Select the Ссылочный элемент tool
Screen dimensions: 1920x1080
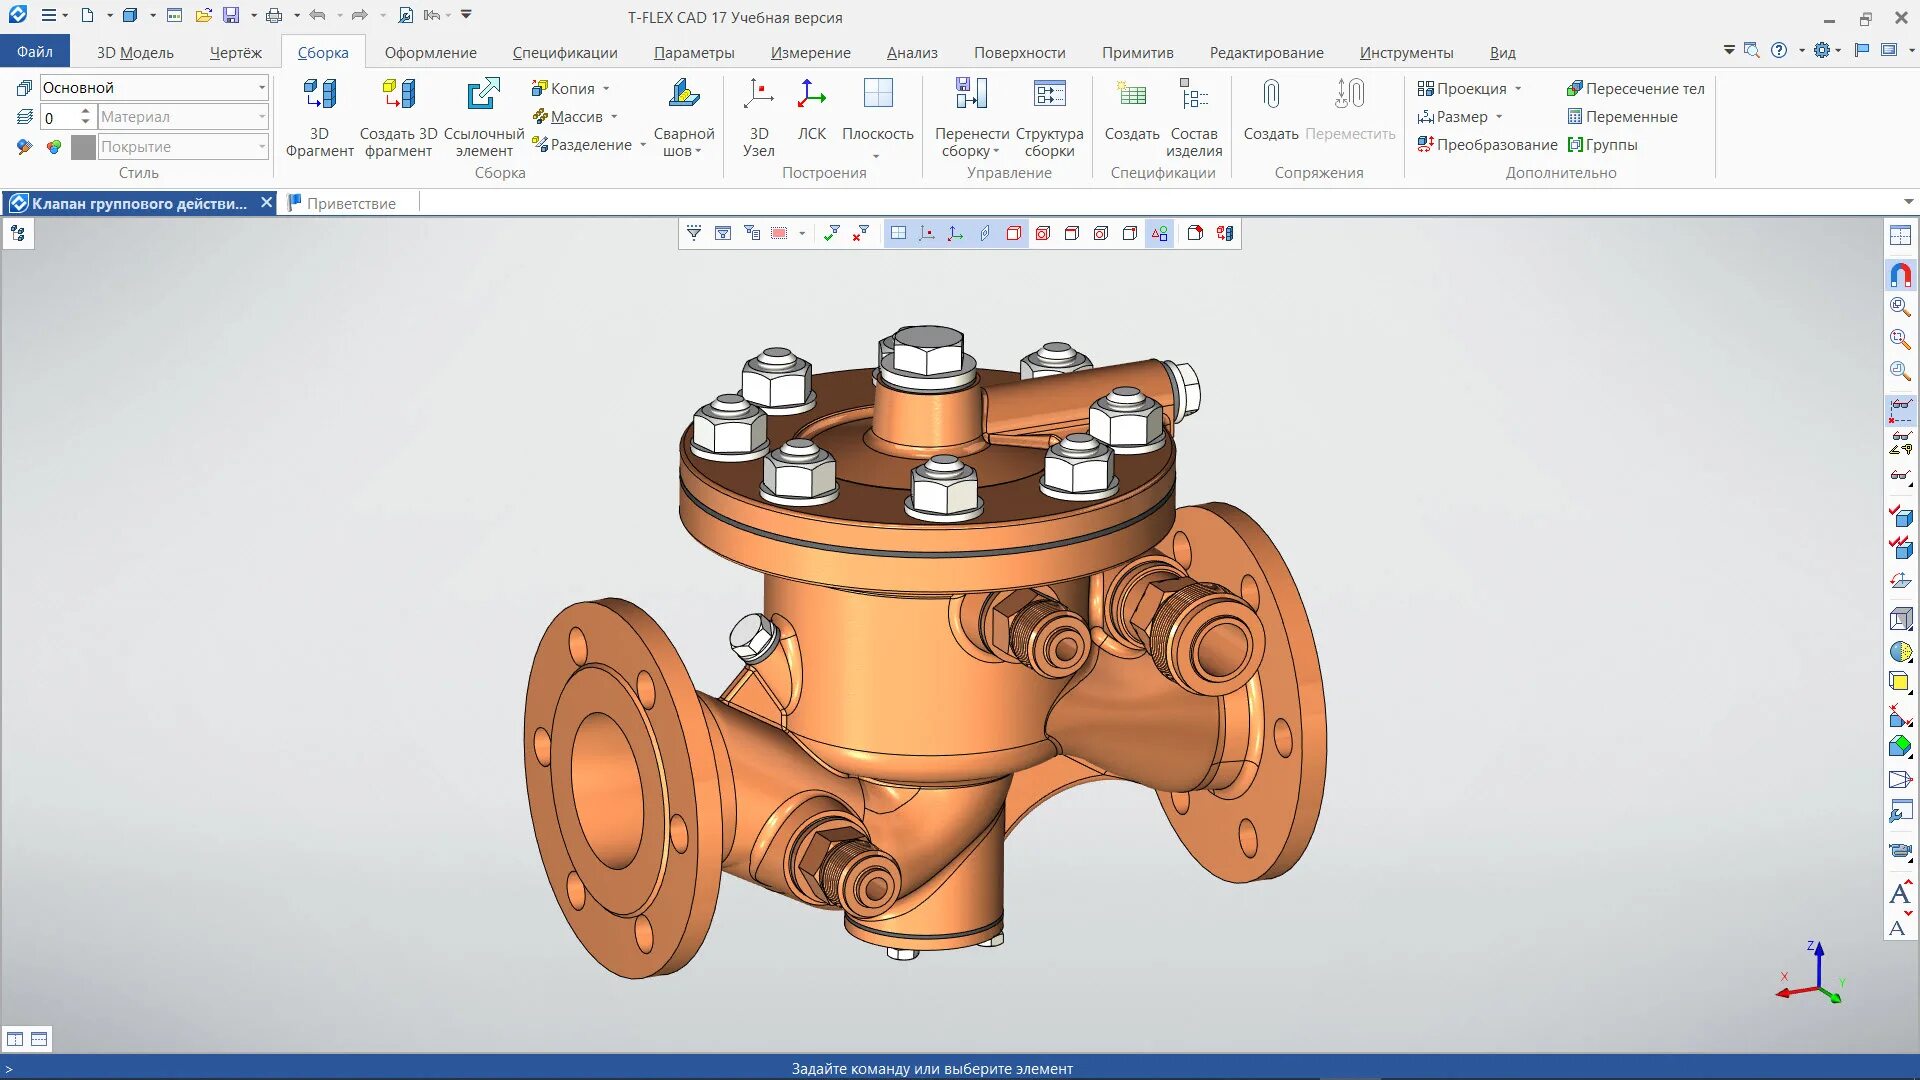pyautogui.click(x=483, y=95)
